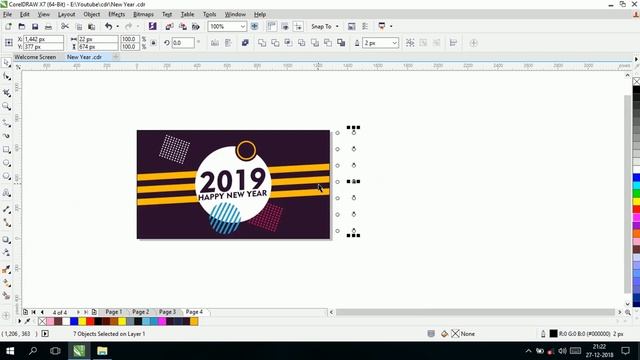
Task: Select the Rectangle tool
Action: [7, 150]
